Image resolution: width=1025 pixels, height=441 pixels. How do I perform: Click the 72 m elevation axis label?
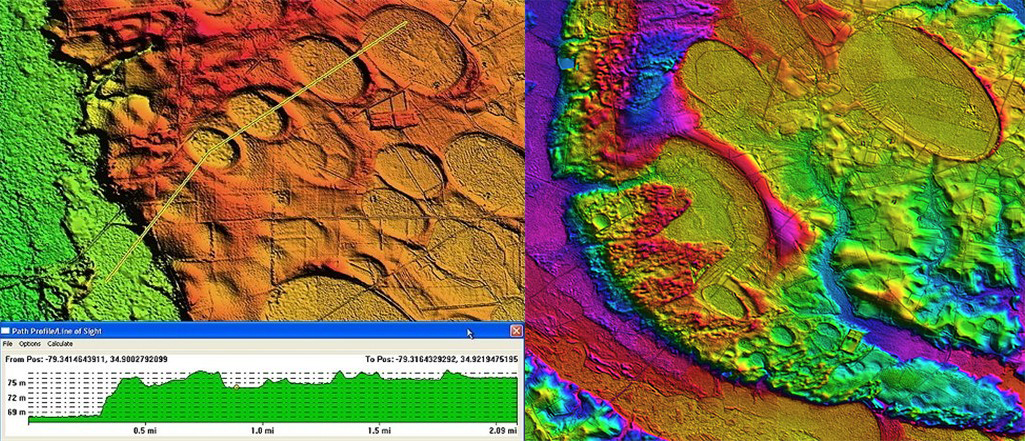(x=15, y=397)
